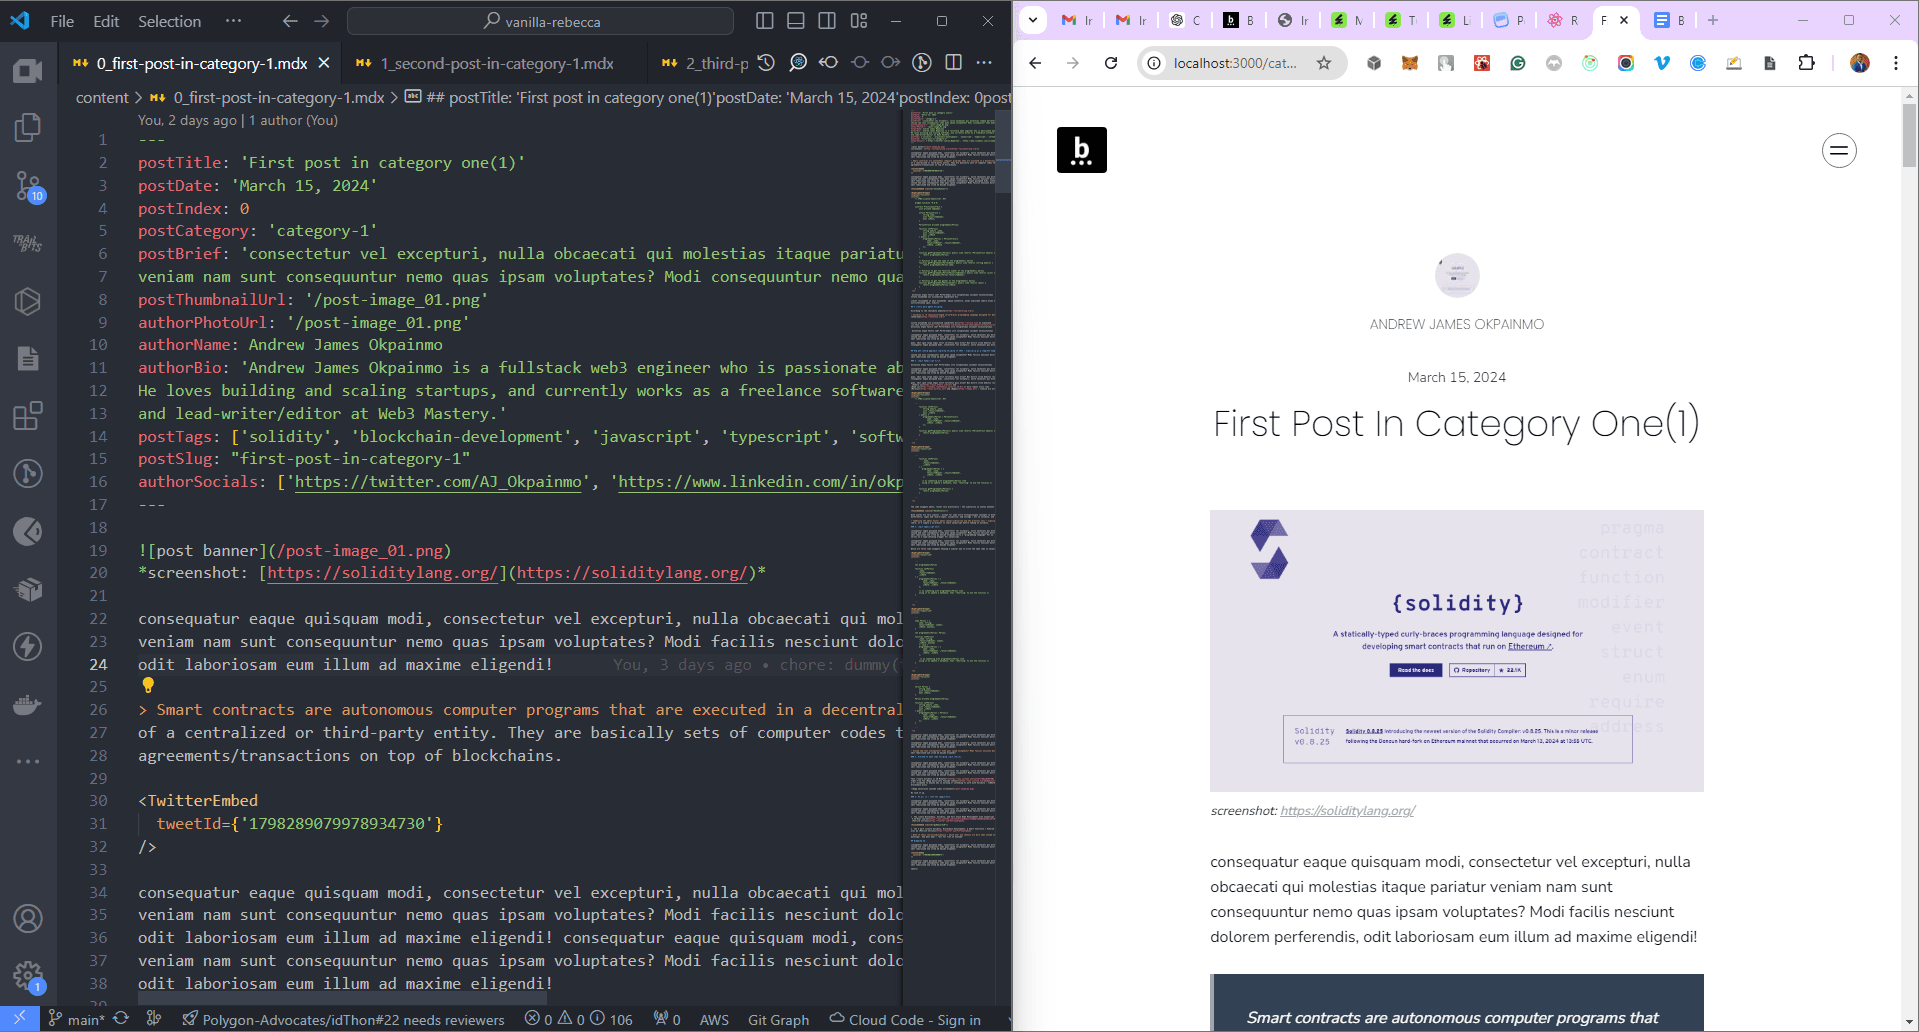Open the File menu

62,21
